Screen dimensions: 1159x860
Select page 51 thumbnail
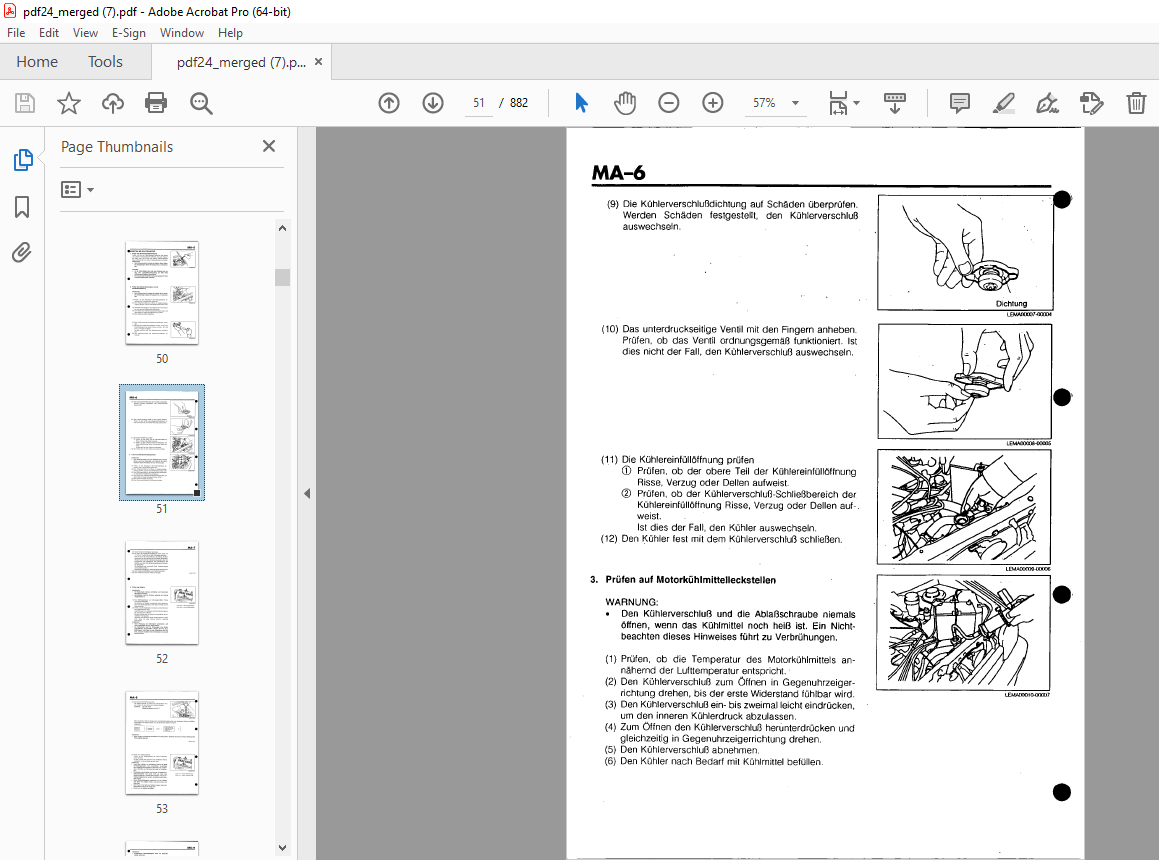(x=162, y=442)
